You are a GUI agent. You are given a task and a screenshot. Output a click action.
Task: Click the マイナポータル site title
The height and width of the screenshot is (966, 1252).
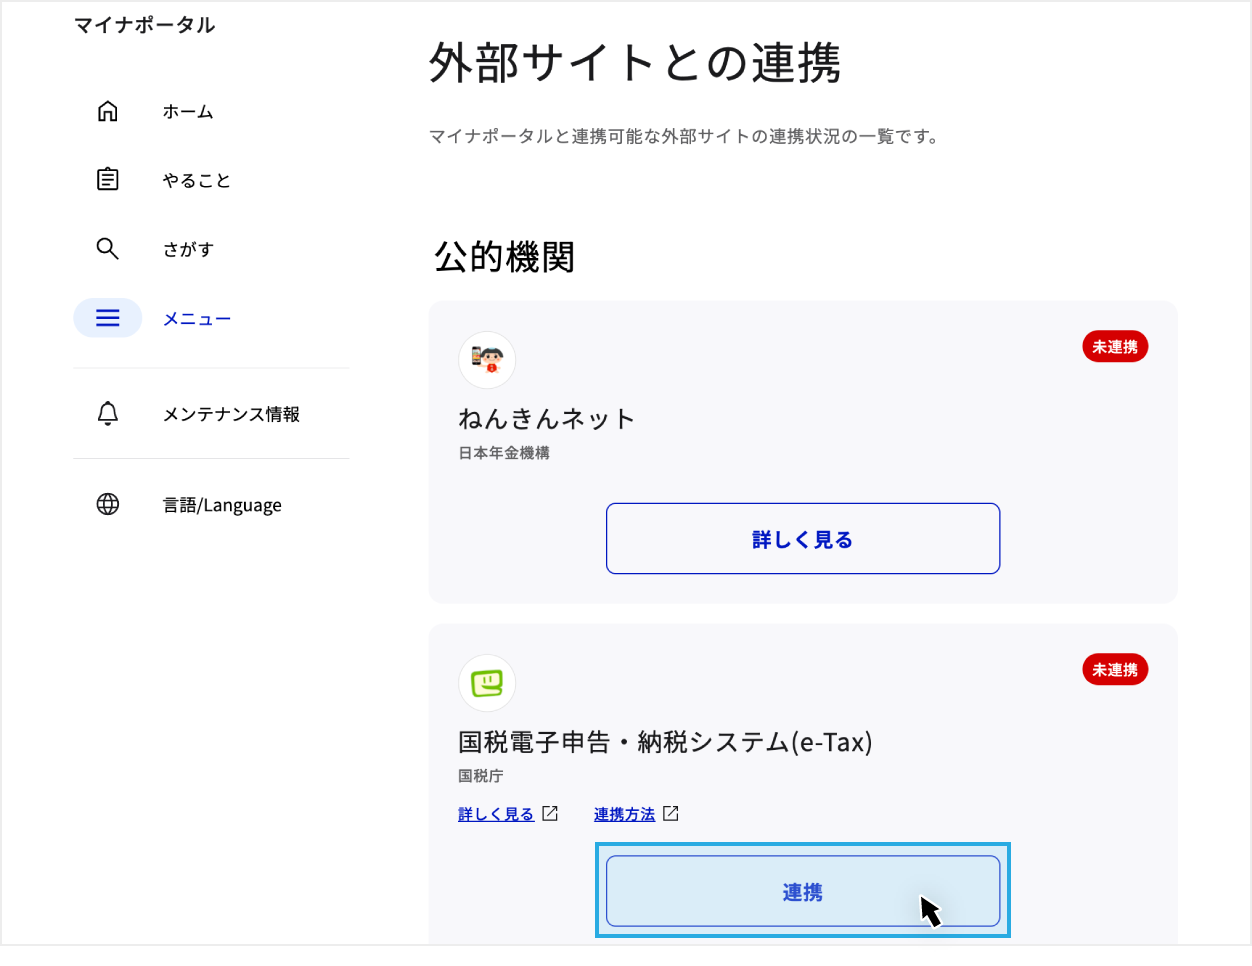pyautogui.click(x=145, y=25)
